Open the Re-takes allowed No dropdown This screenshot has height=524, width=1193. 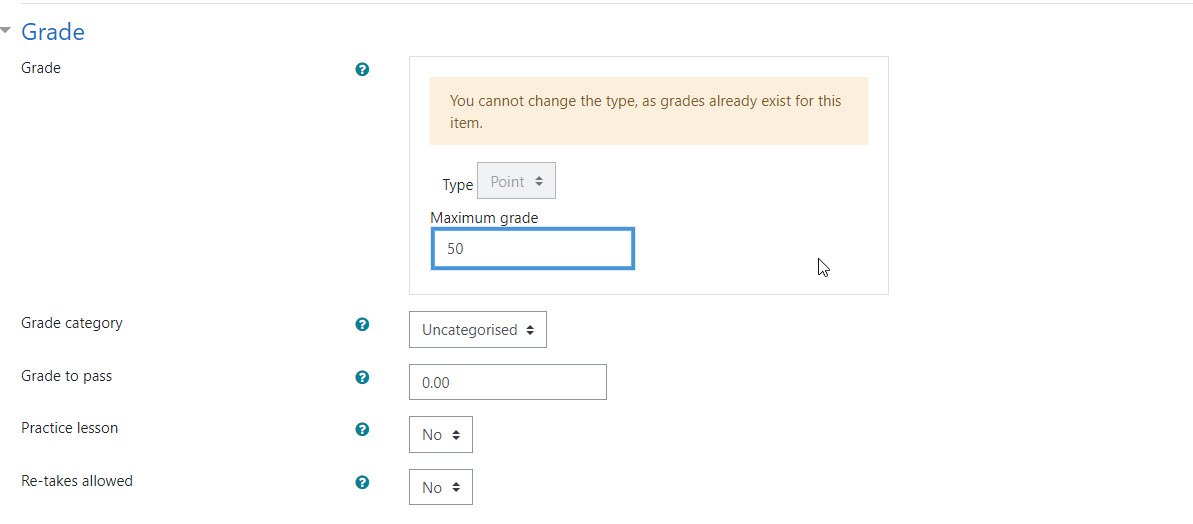click(441, 487)
